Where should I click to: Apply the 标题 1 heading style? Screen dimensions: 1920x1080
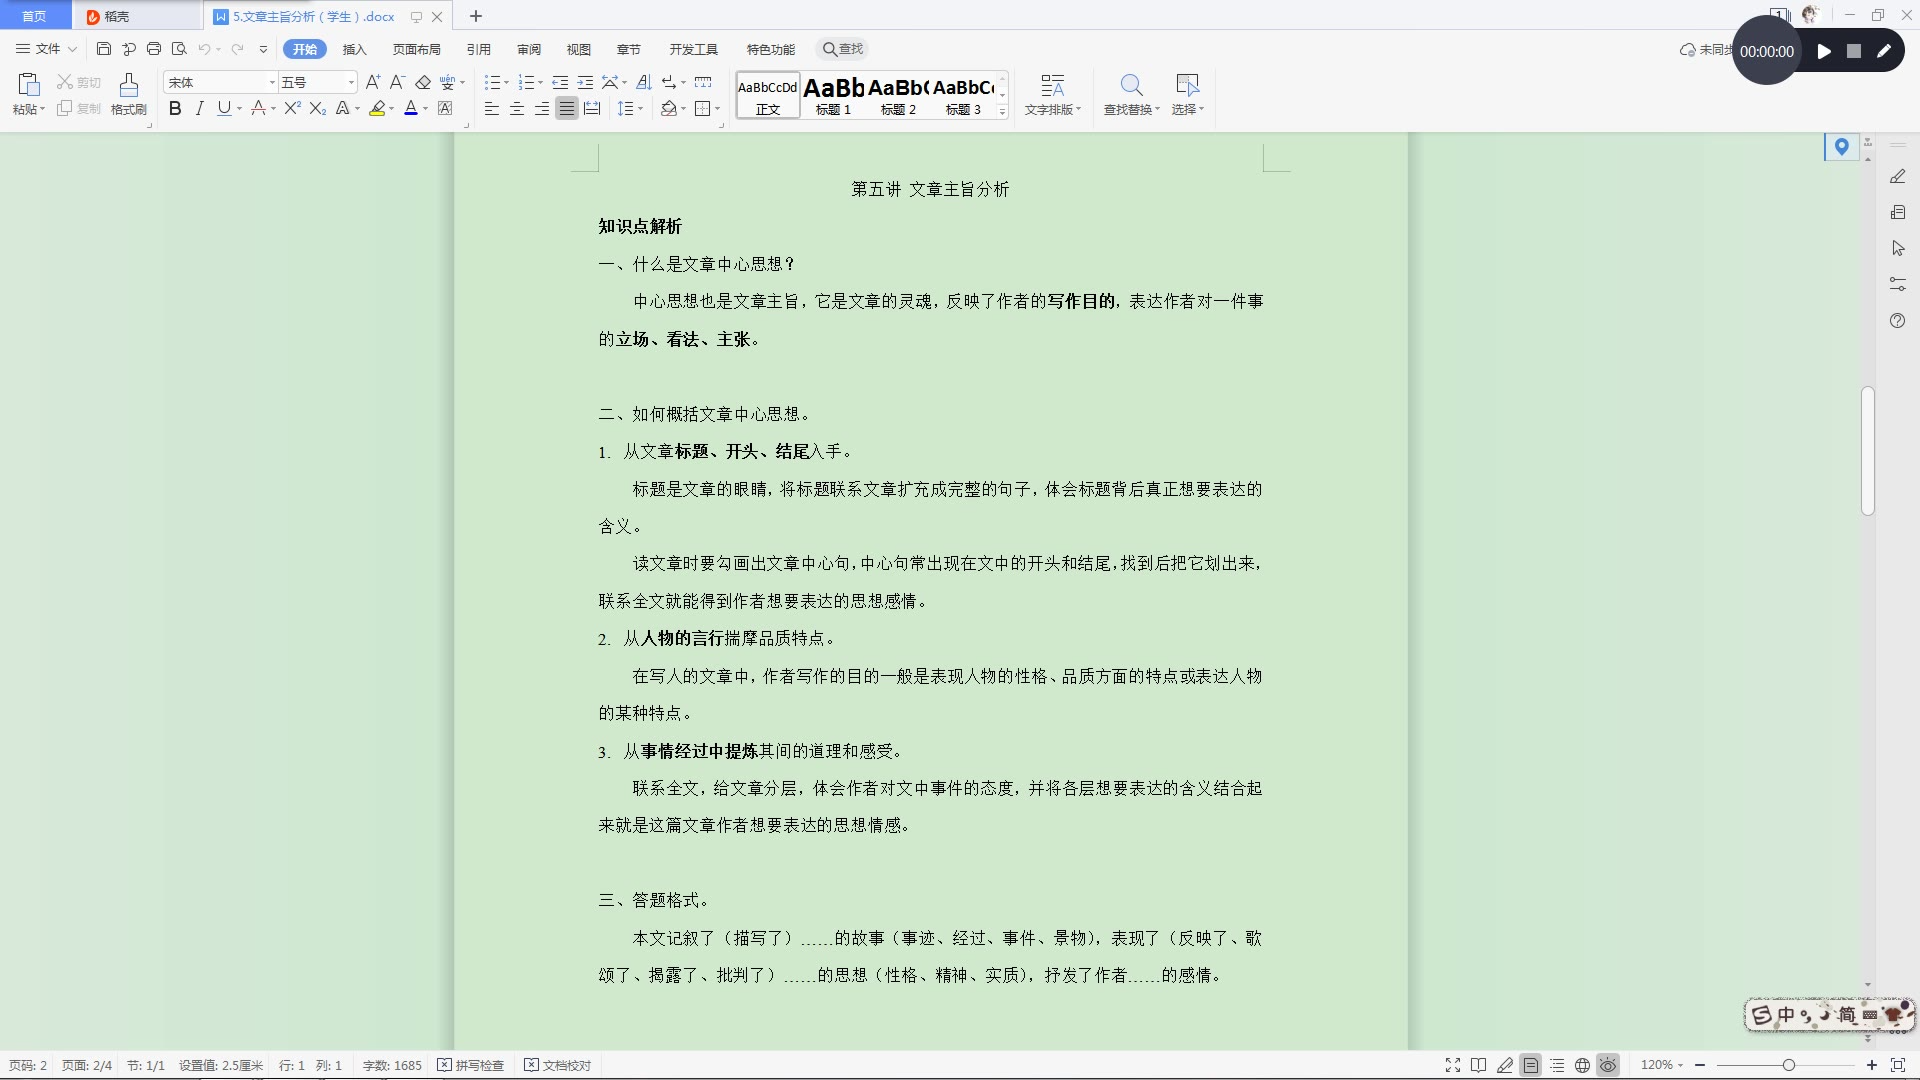click(833, 96)
